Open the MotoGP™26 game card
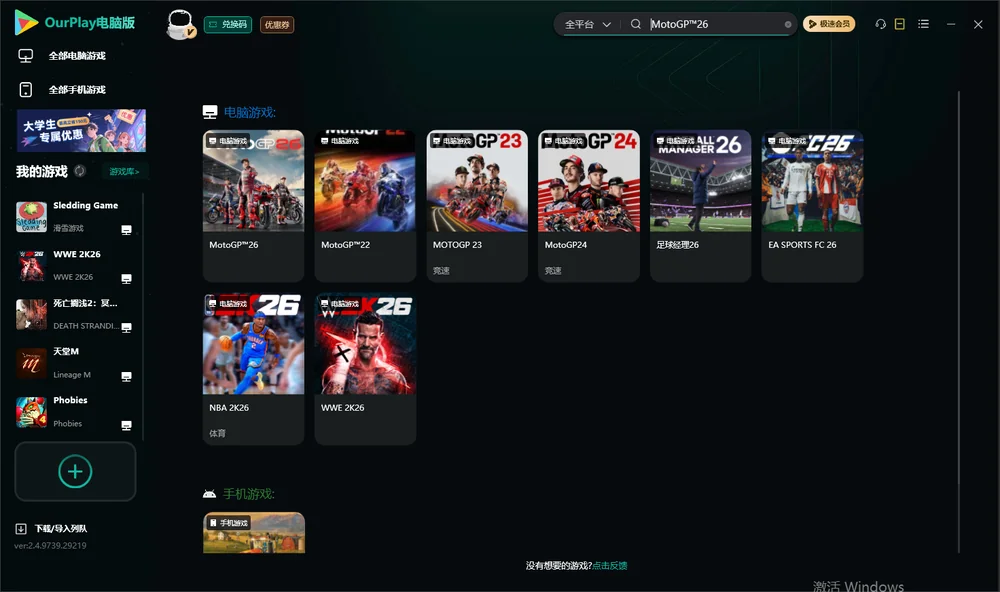 (253, 205)
